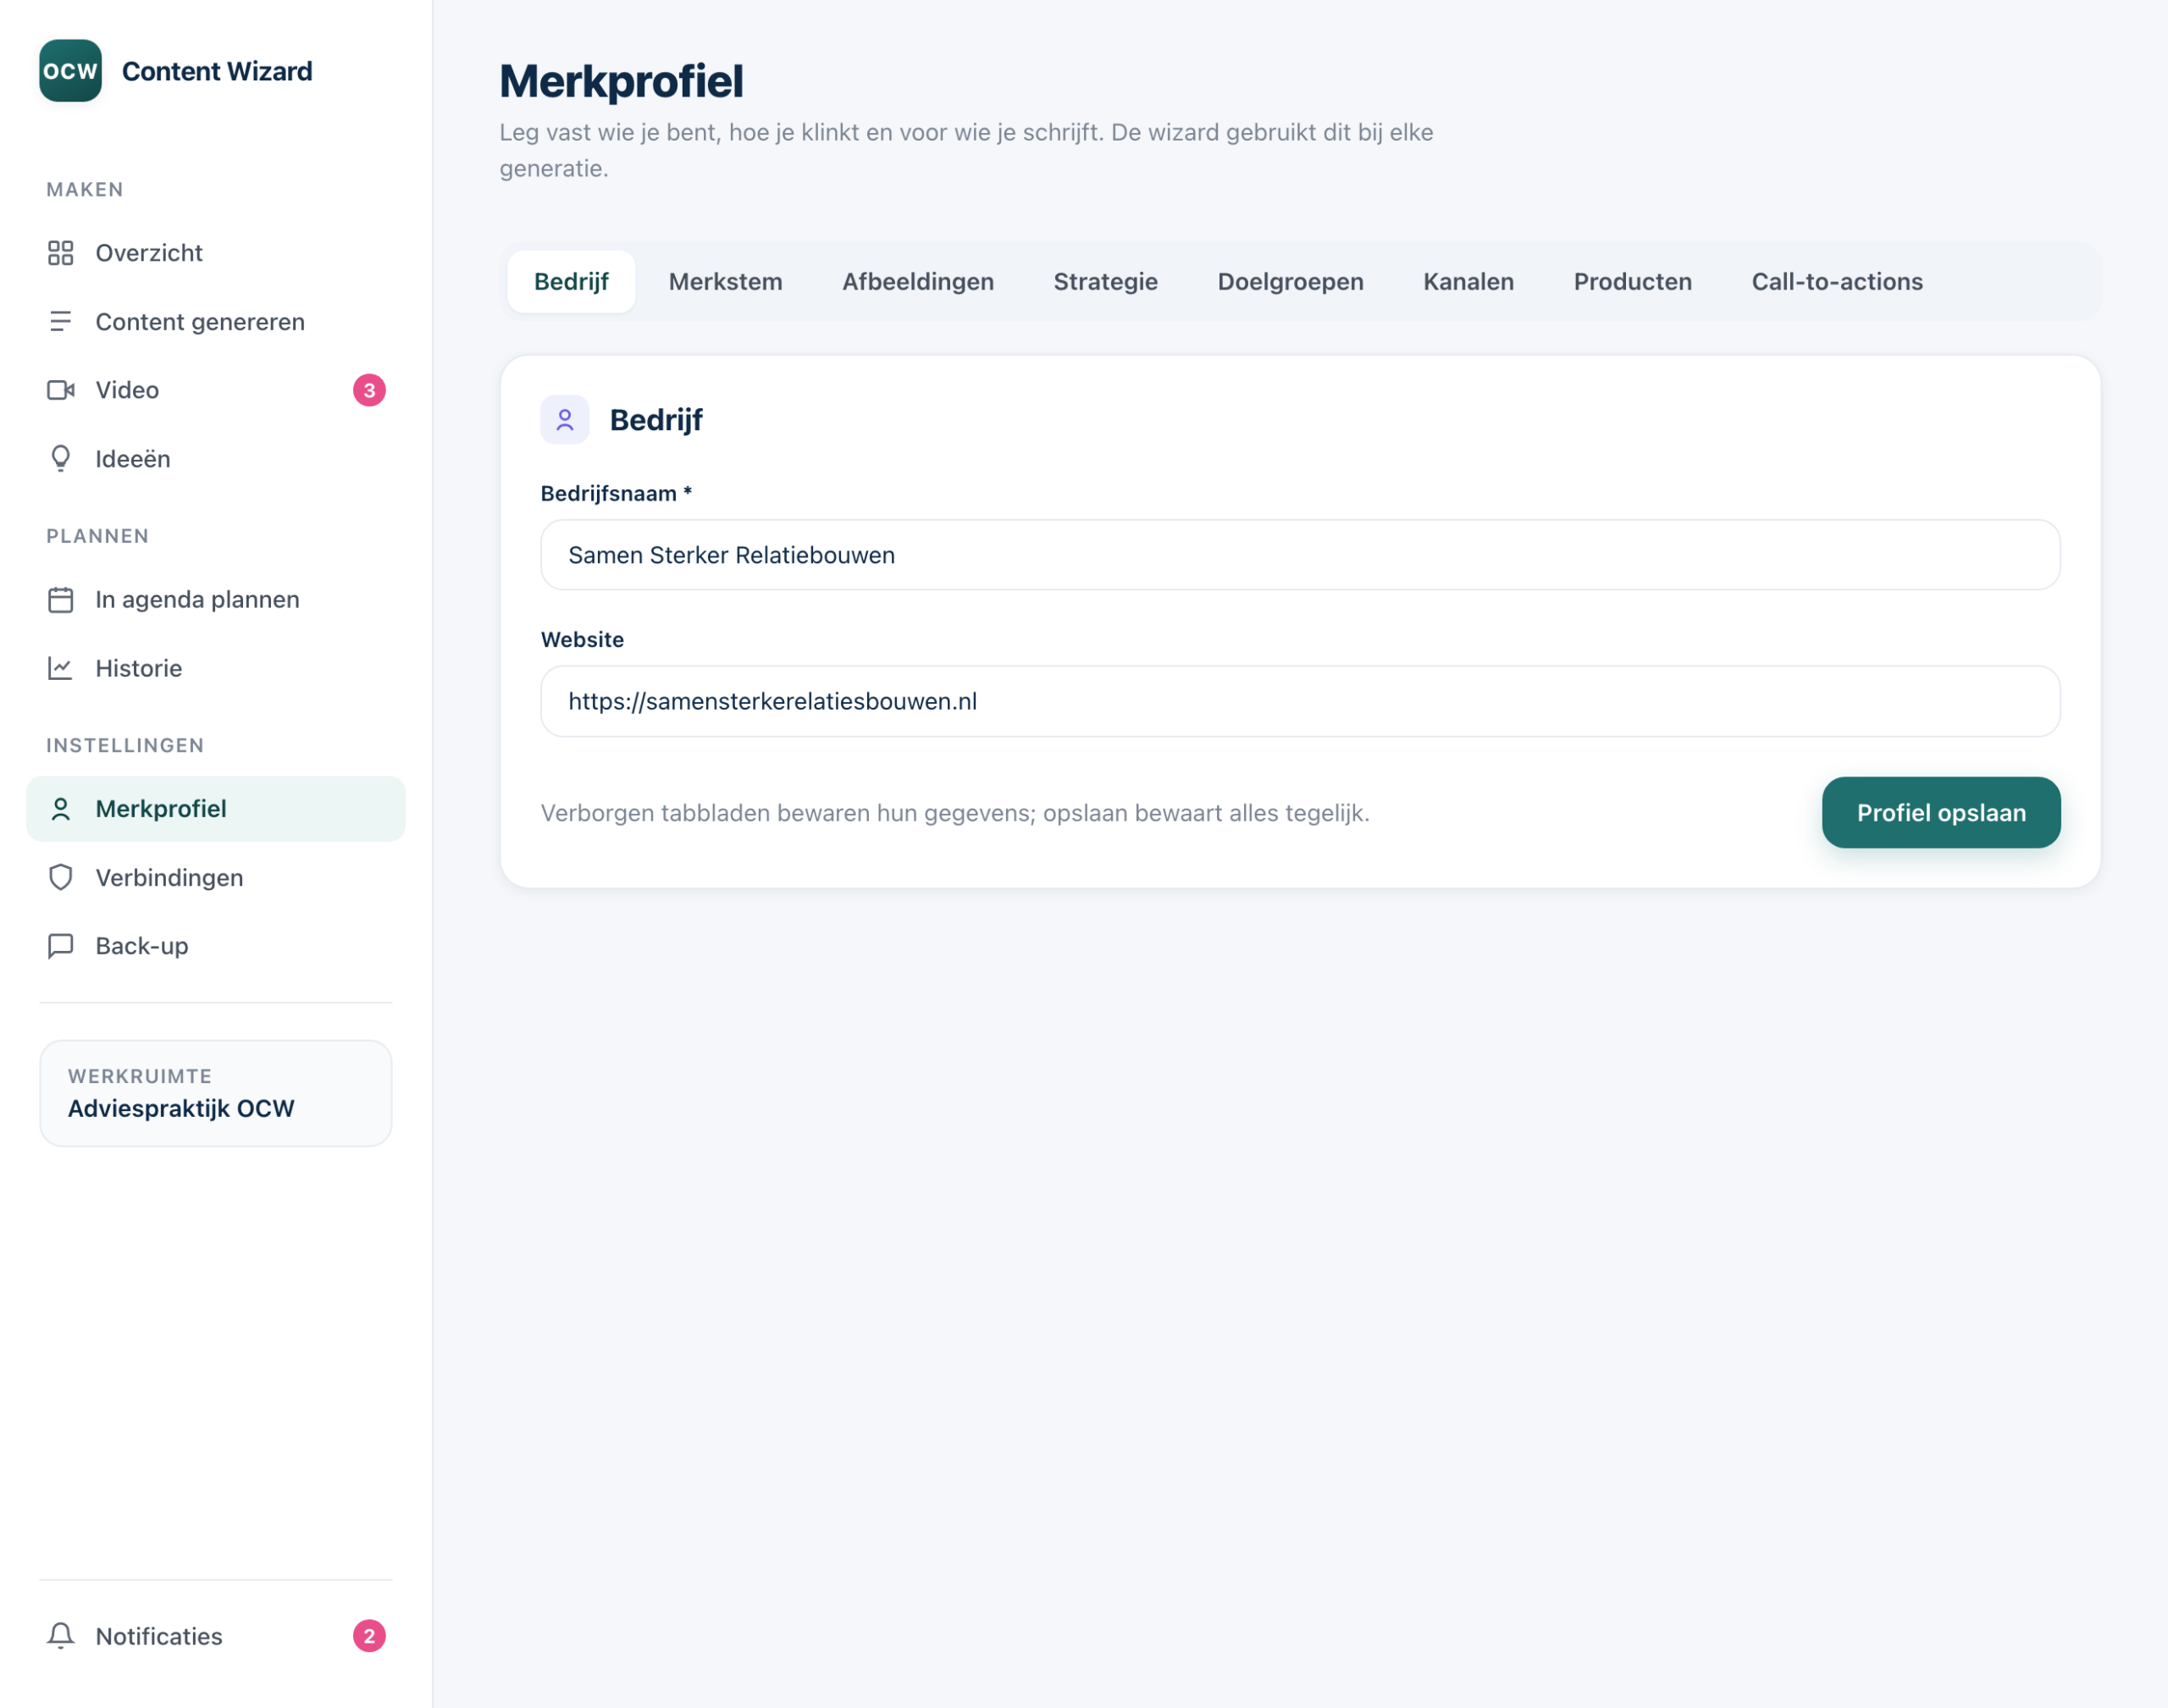This screenshot has height=1708, width=2168.
Task: Click the Overzicht grid icon
Action: coord(61,253)
